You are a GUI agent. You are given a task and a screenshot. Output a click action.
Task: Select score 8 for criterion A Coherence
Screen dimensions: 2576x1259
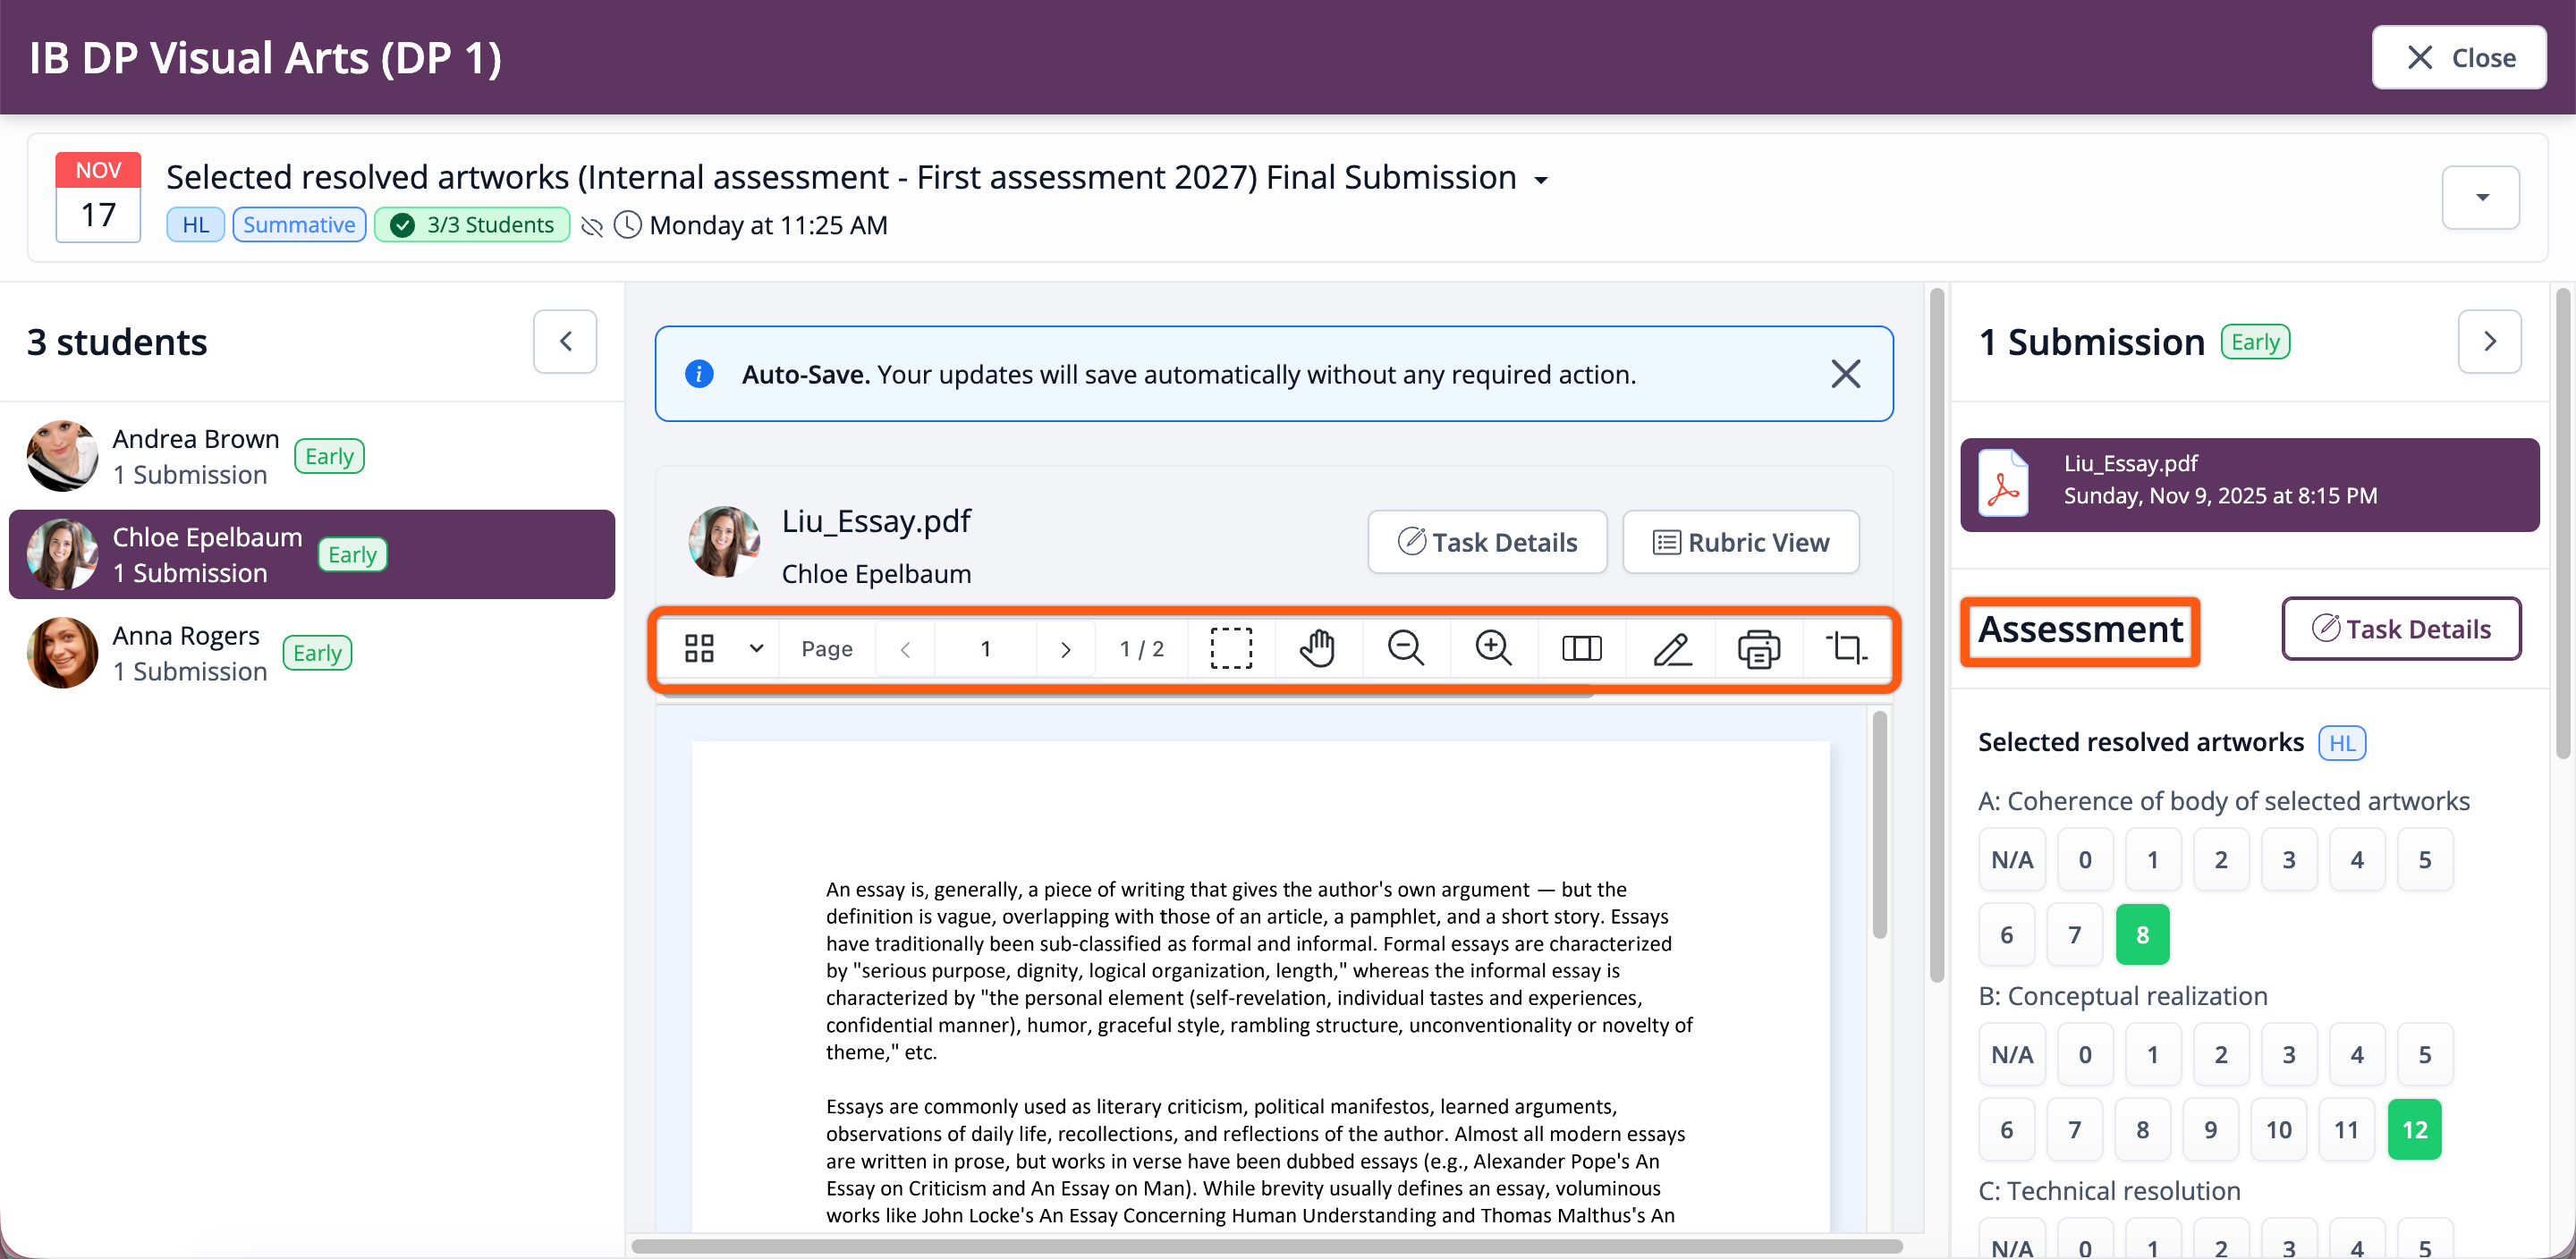(2142, 934)
